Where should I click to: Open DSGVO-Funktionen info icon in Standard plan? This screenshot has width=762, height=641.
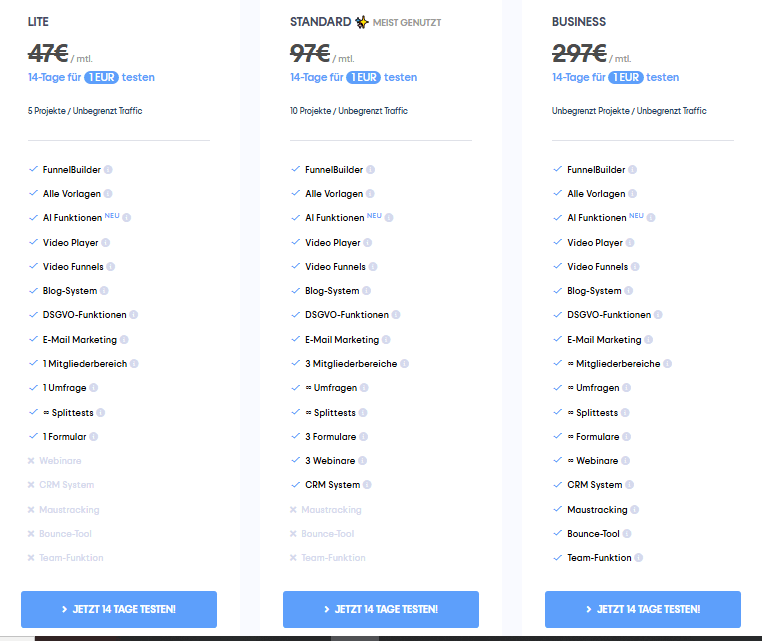click(x=397, y=315)
